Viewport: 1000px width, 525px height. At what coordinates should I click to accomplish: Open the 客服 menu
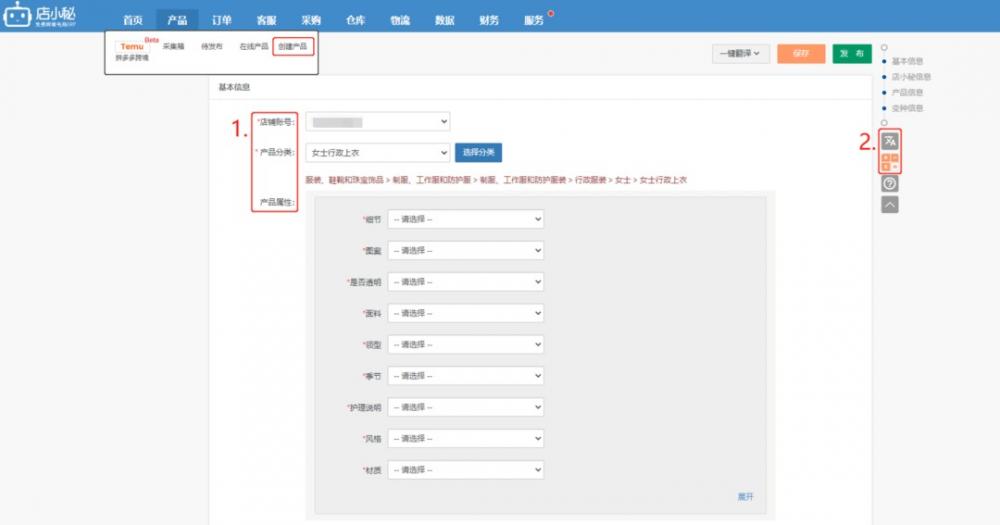click(x=267, y=20)
